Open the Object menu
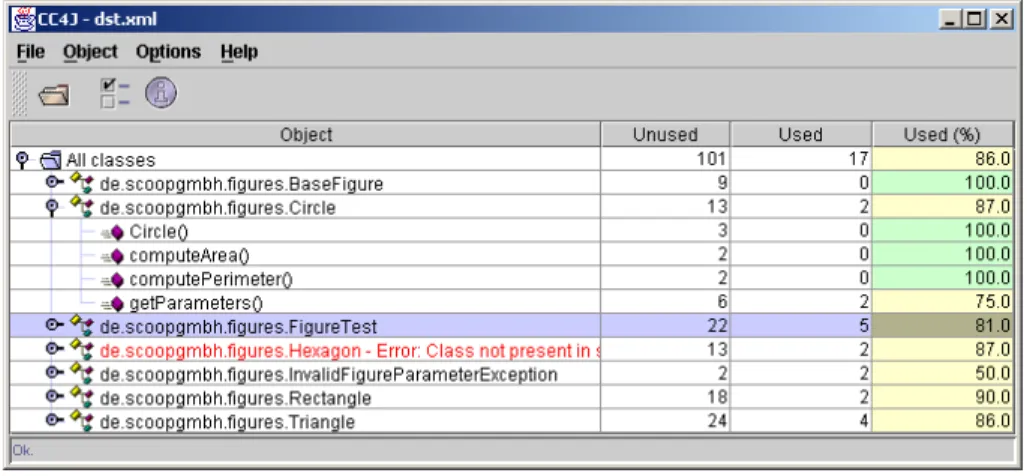The height and width of the screenshot is (476, 1027). tap(90, 52)
